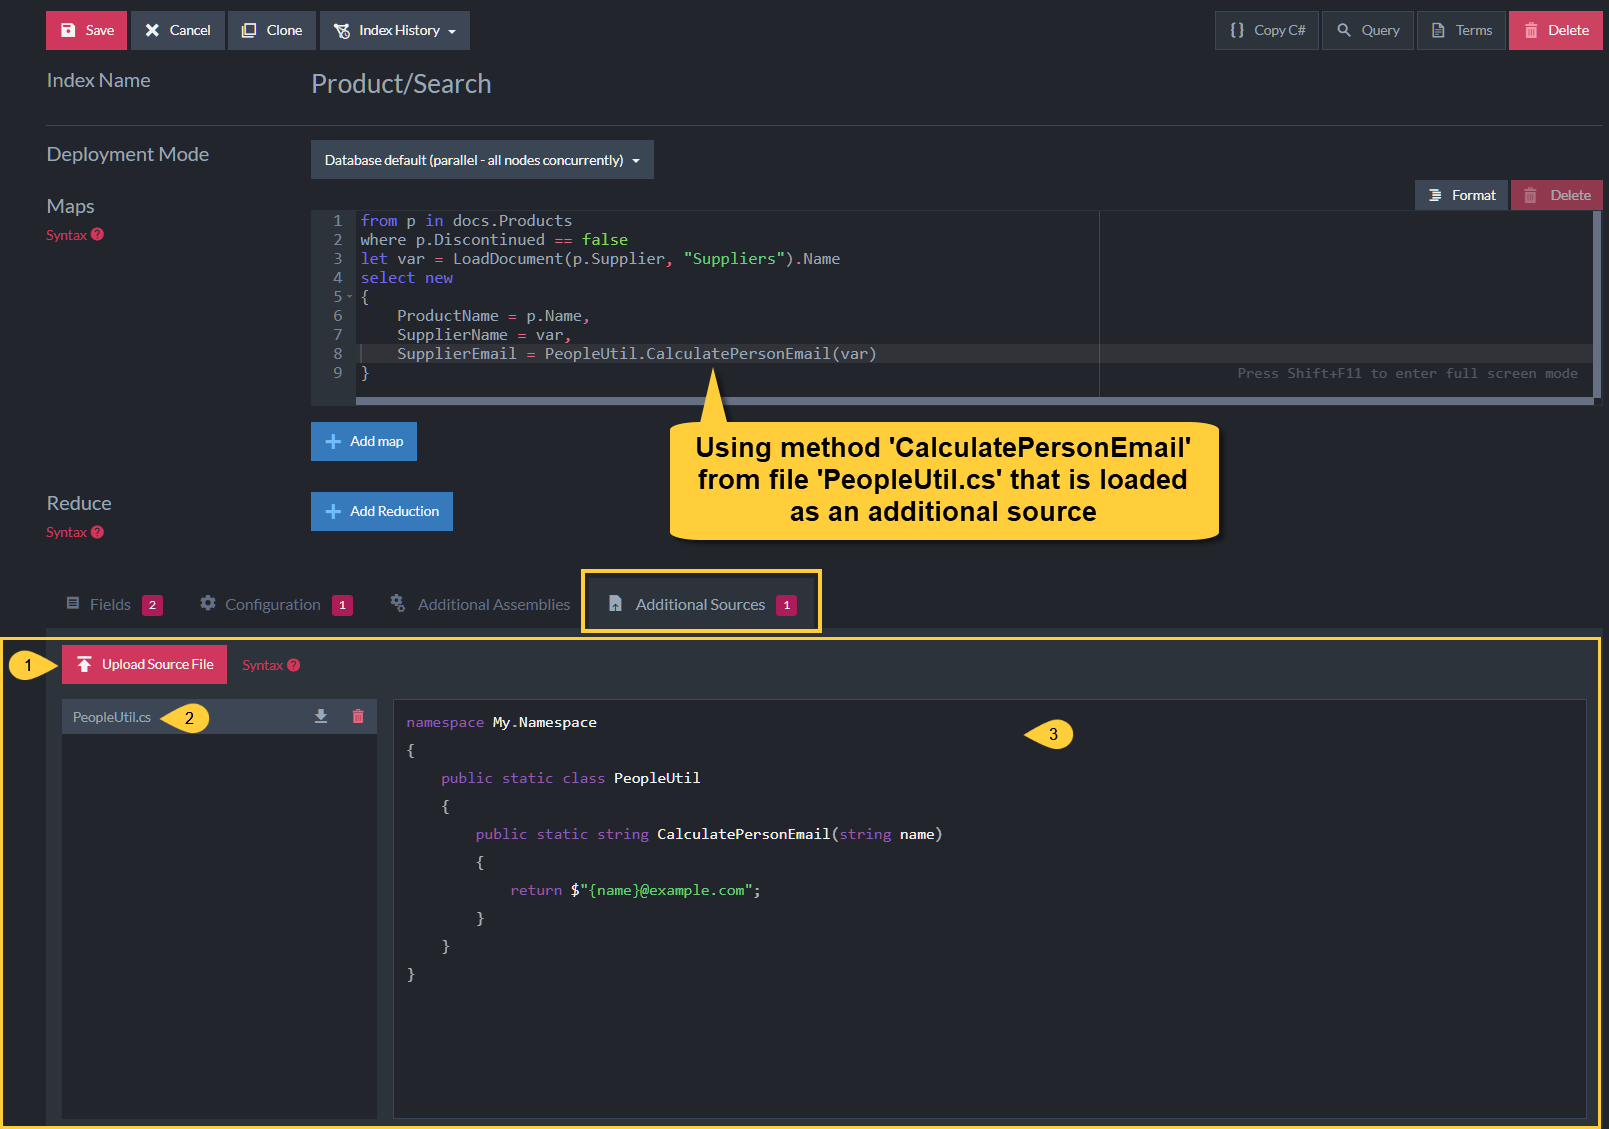
Task: Click the Configuration gear icon
Action: tap(208, 603)
